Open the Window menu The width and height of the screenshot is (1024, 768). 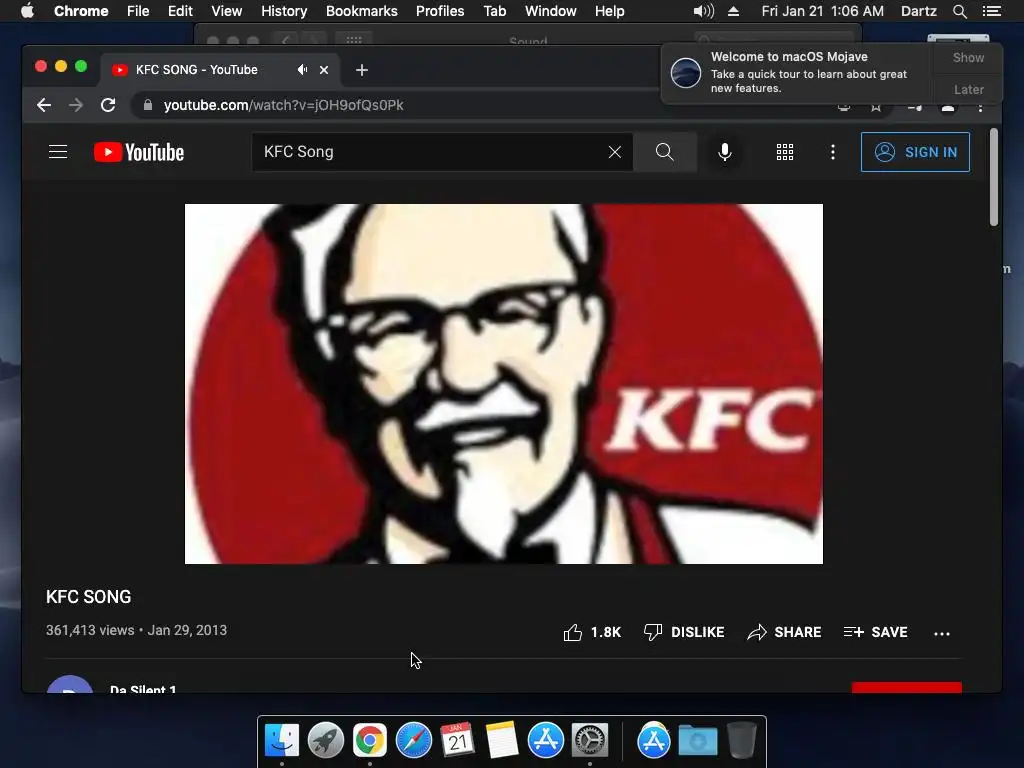(x=551, y=11)
